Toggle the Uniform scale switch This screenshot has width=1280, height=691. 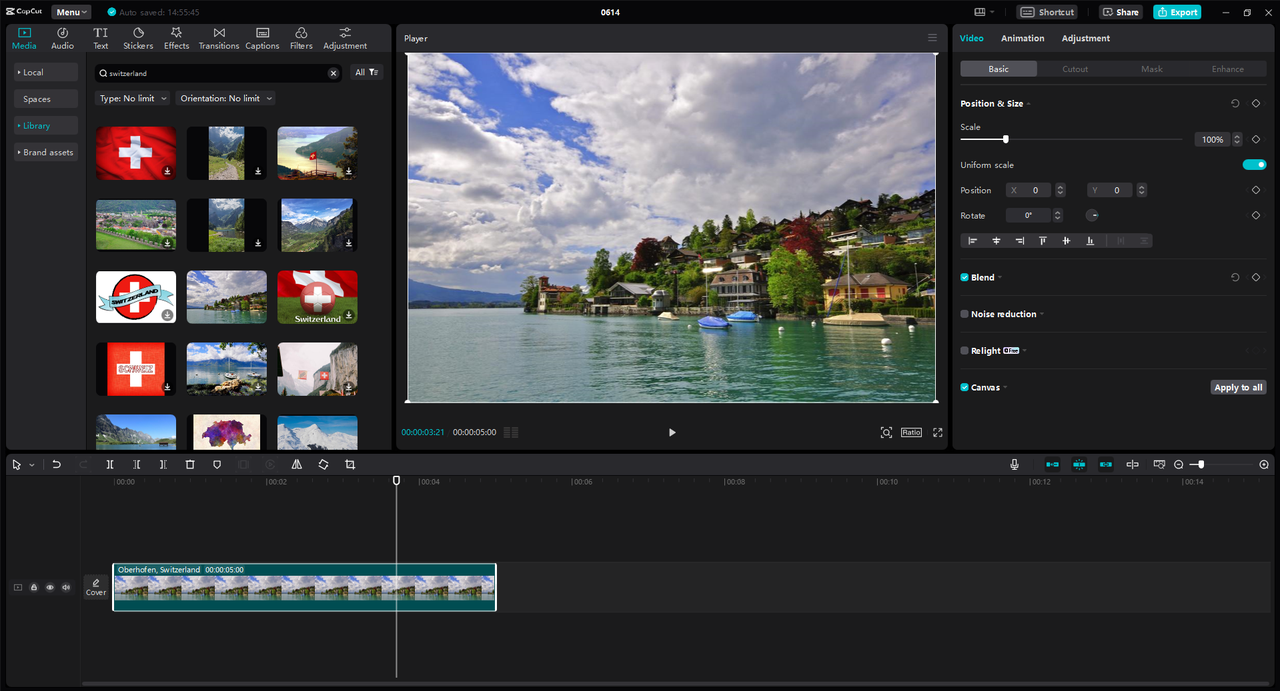coord(1254,165)
